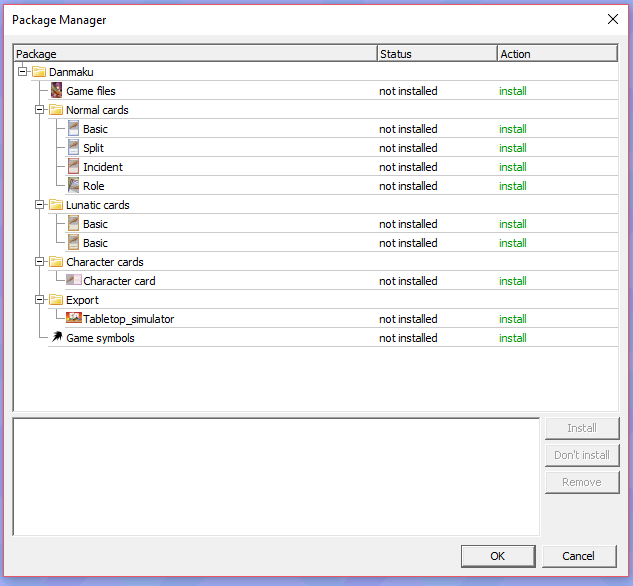
Task: Click install action for Split
Action: pos(513,148)
